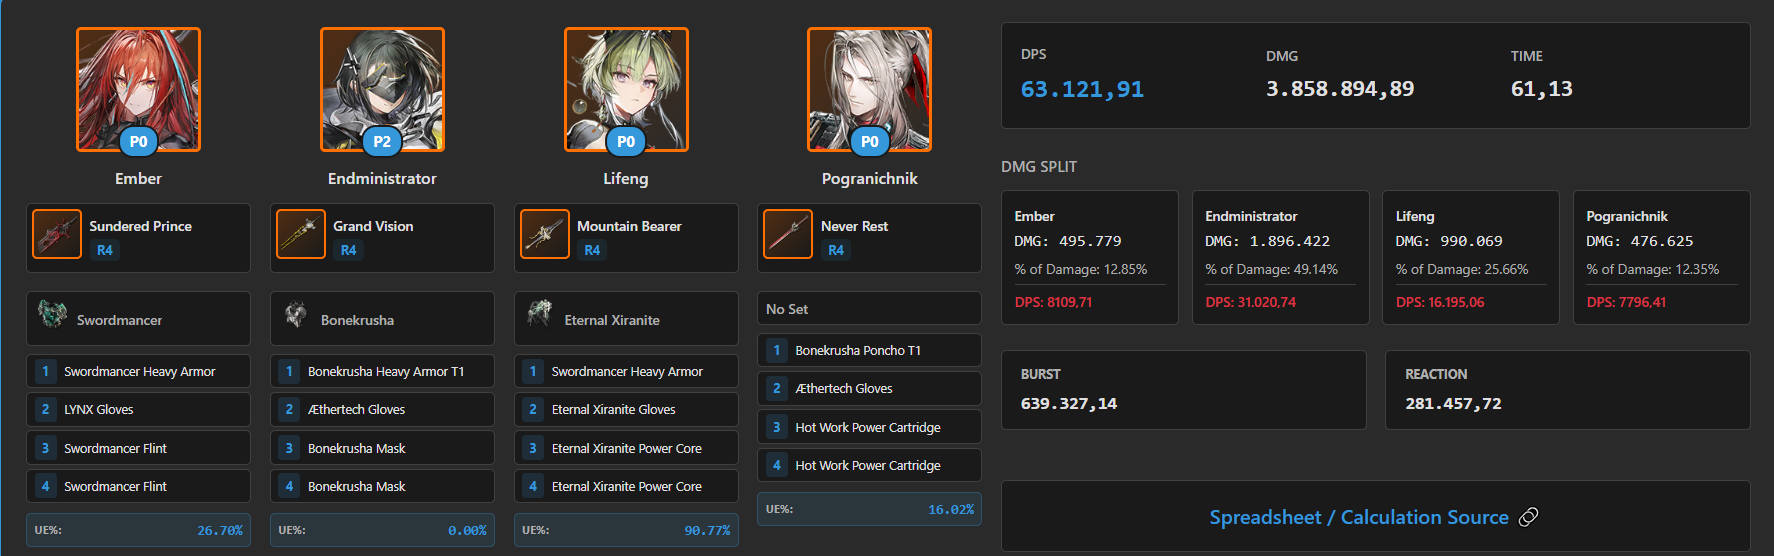This screenshot has height=556, width=1774.
Task: Click the R4 rank badge under Grand Vision
Action: (348, 250)
